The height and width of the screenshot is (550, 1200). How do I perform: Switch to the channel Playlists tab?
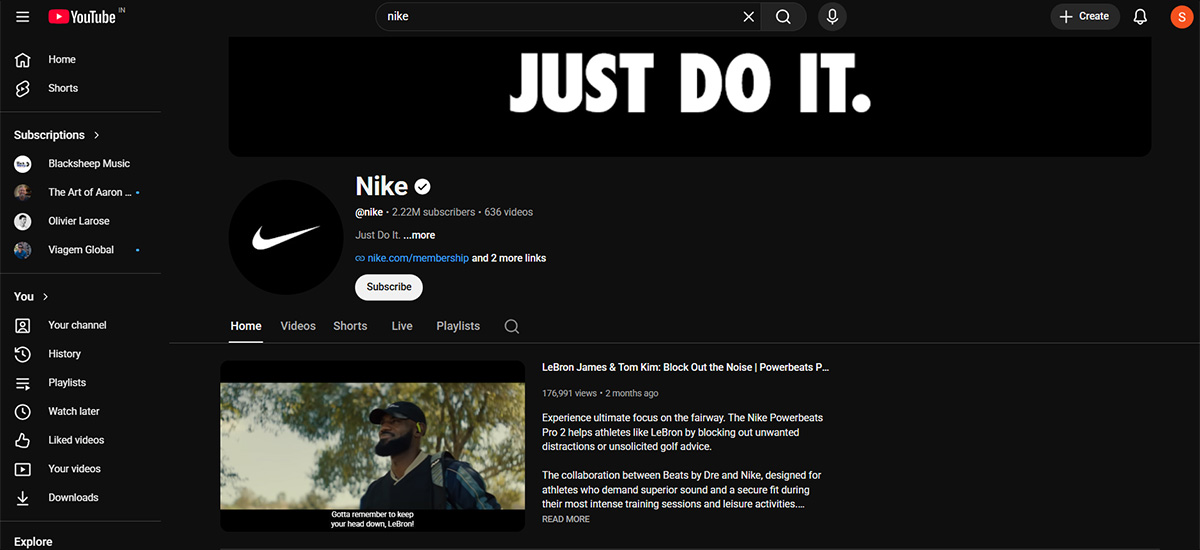pos(458,326)
